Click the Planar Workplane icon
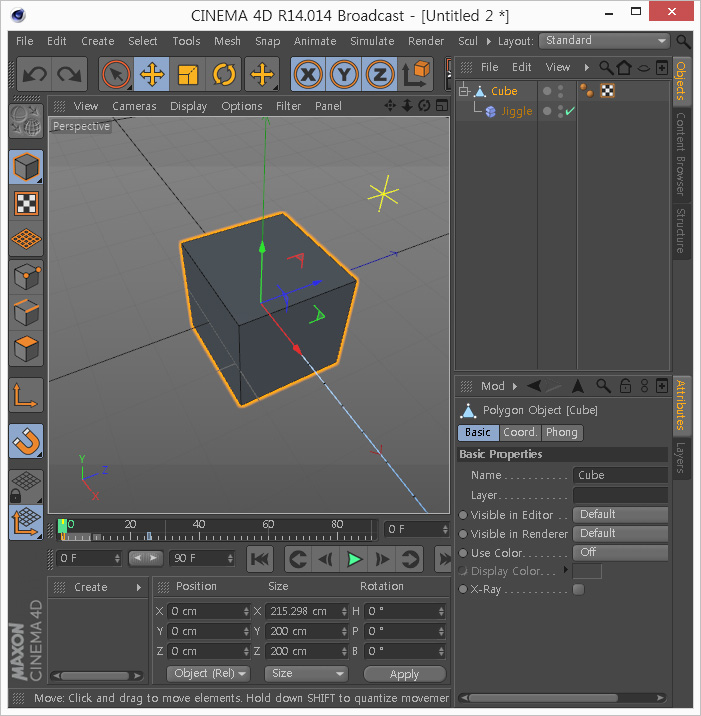The height and width of the screenshot is (716, 701). tap(26, 523)
